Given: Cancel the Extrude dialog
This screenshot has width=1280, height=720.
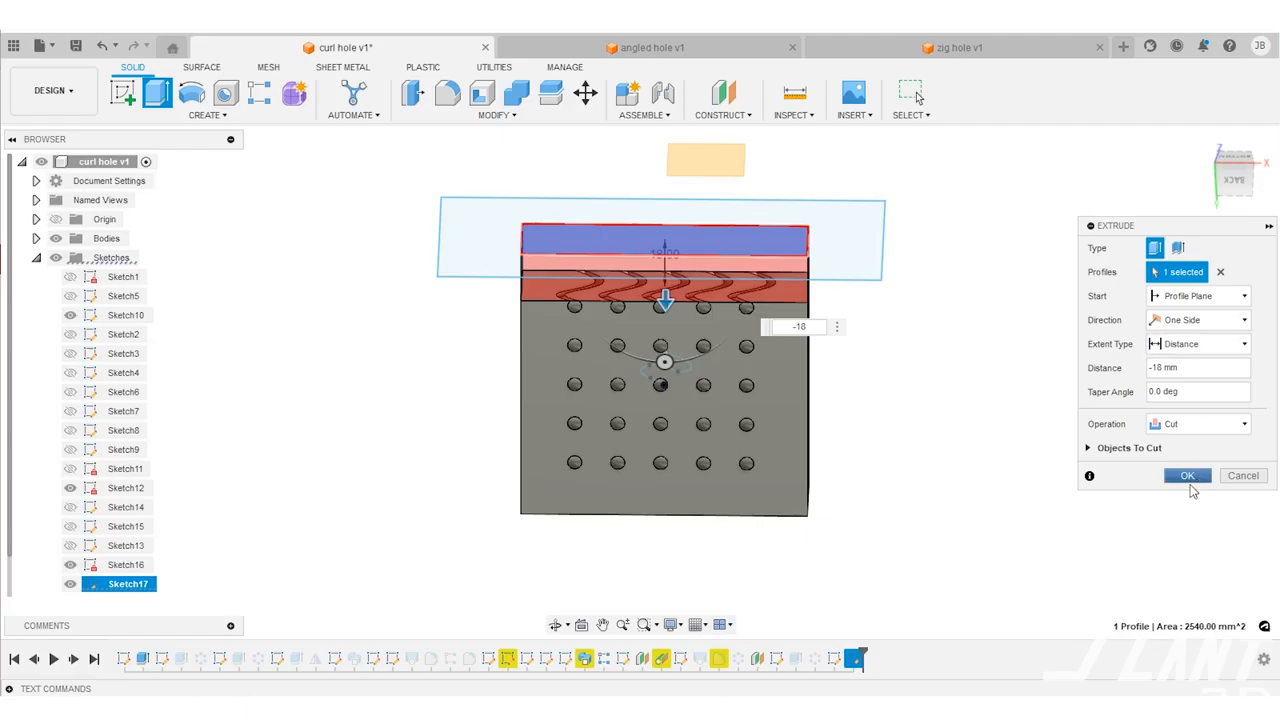Looking at the screenshot, I should [1243, 476].
